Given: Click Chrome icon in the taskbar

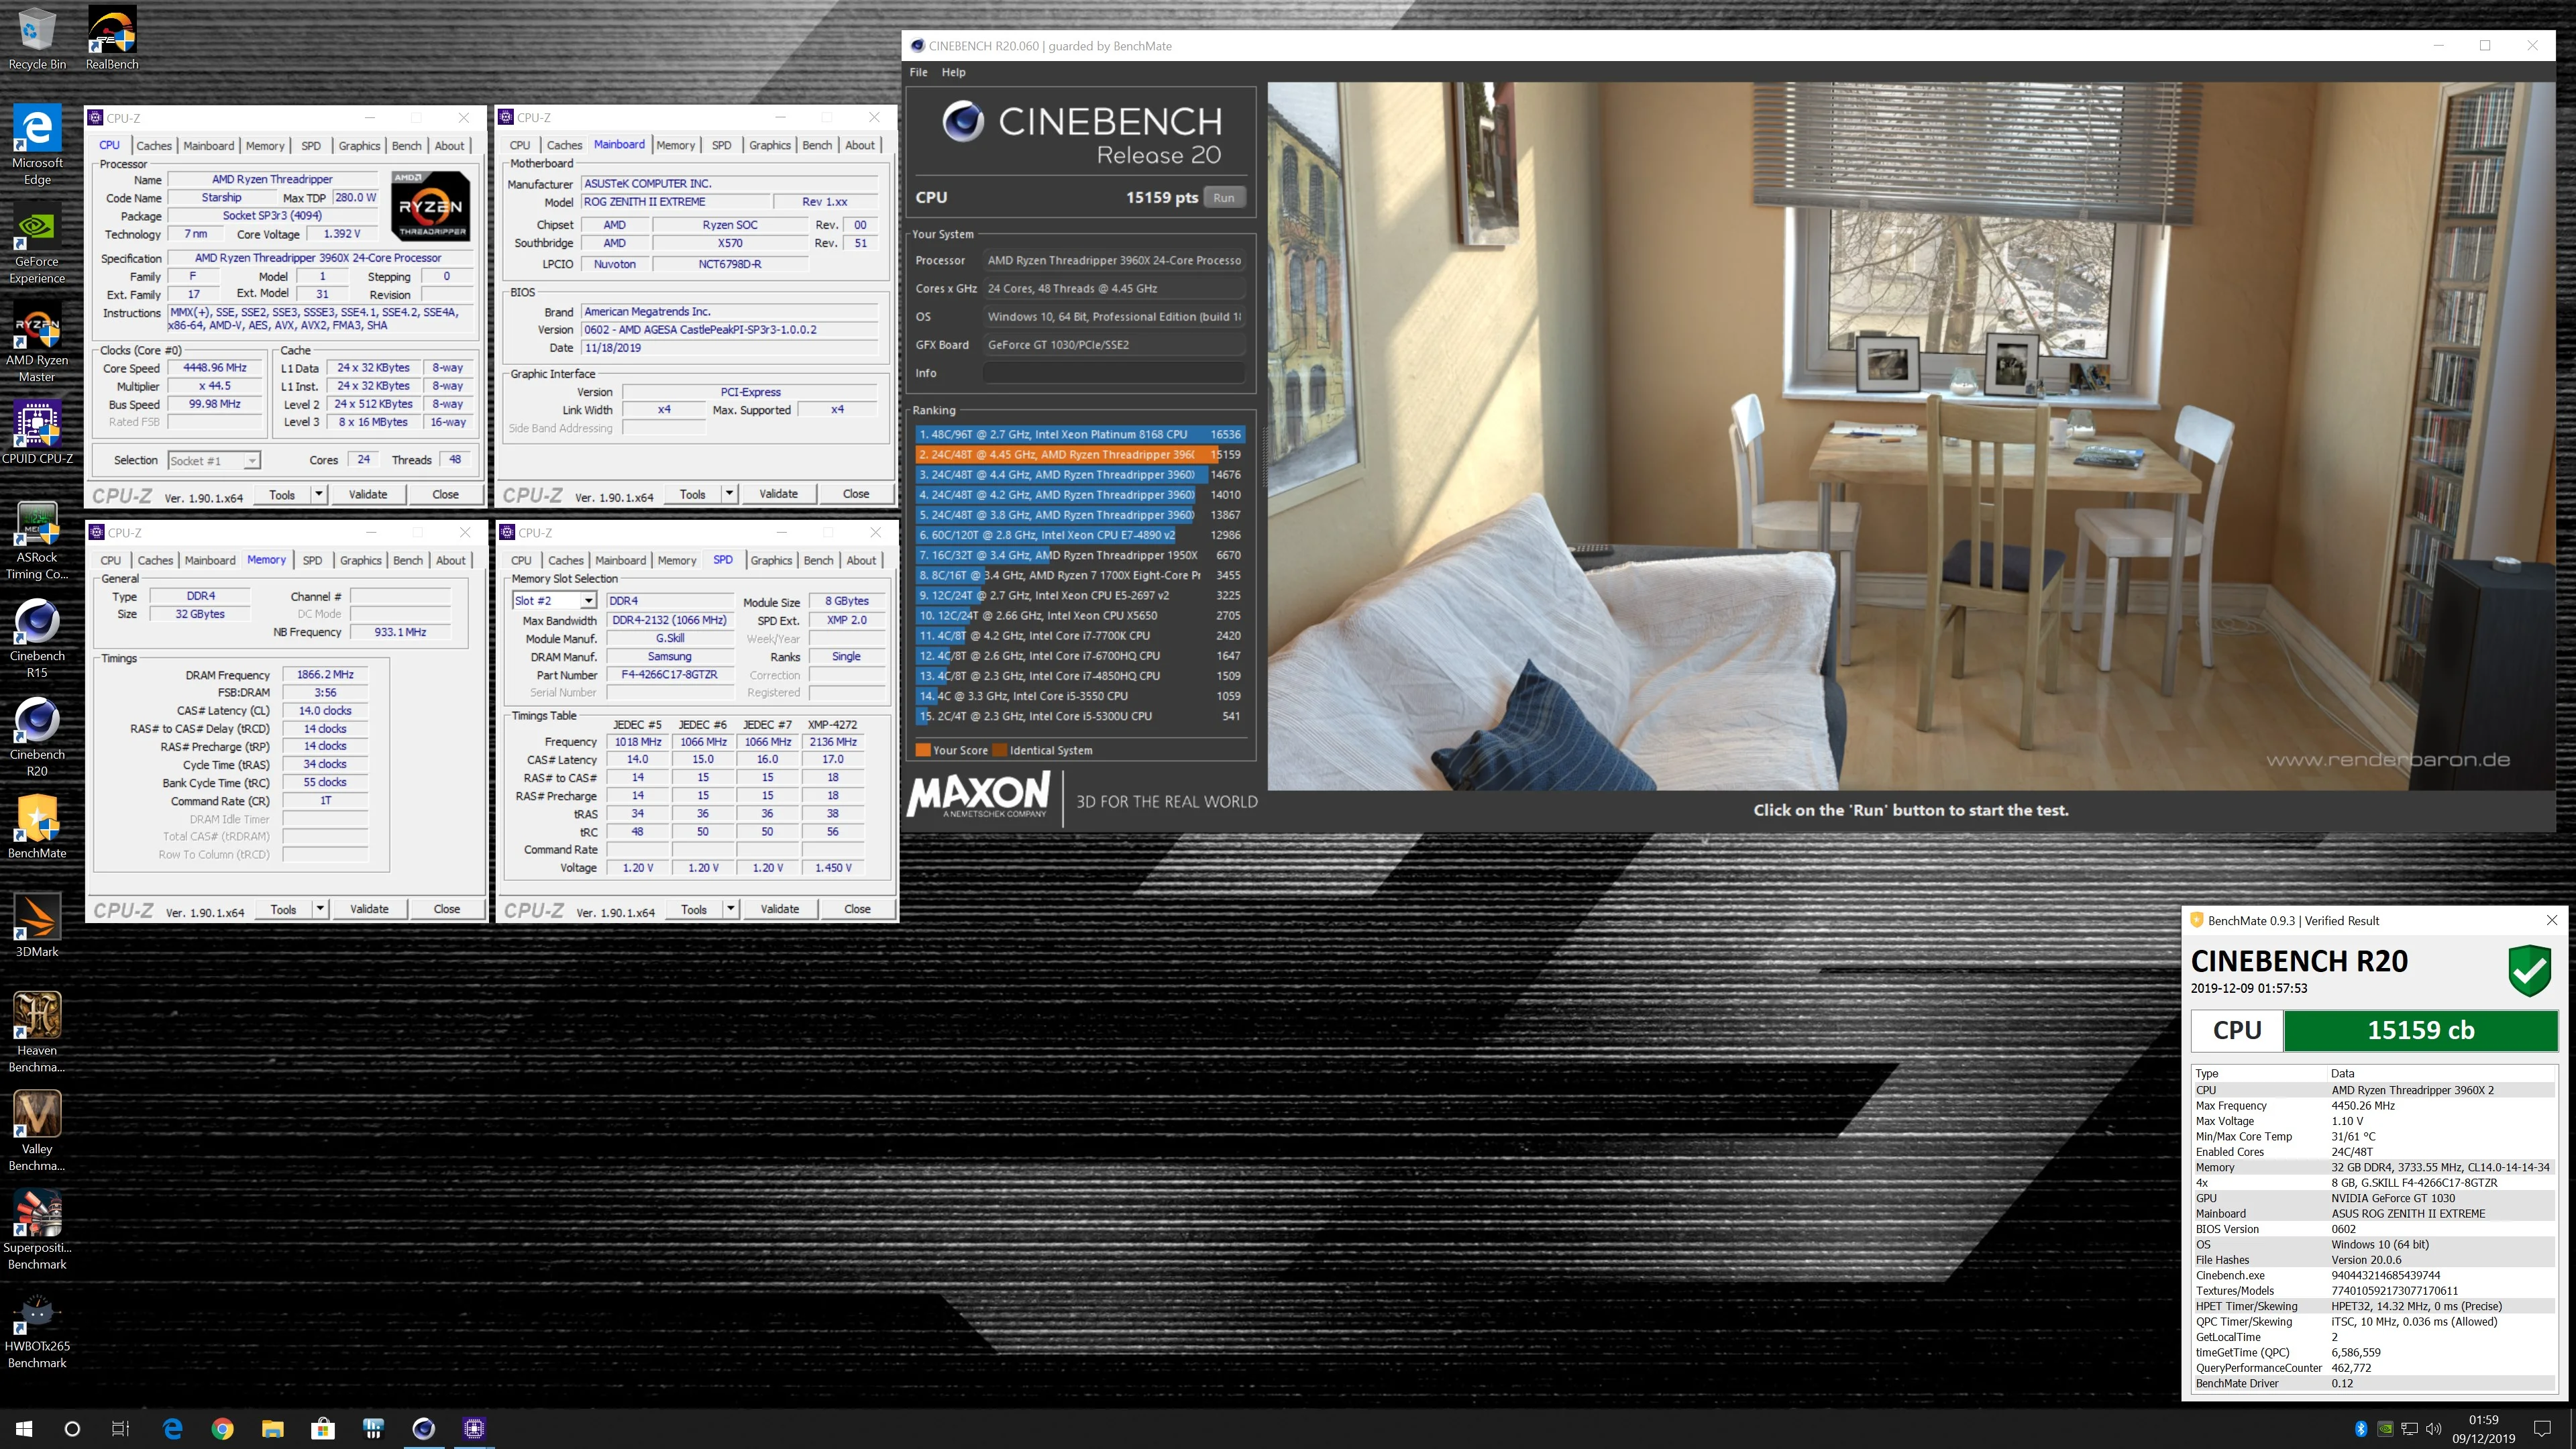Looking at the screenshot, I should [222, 1428].
